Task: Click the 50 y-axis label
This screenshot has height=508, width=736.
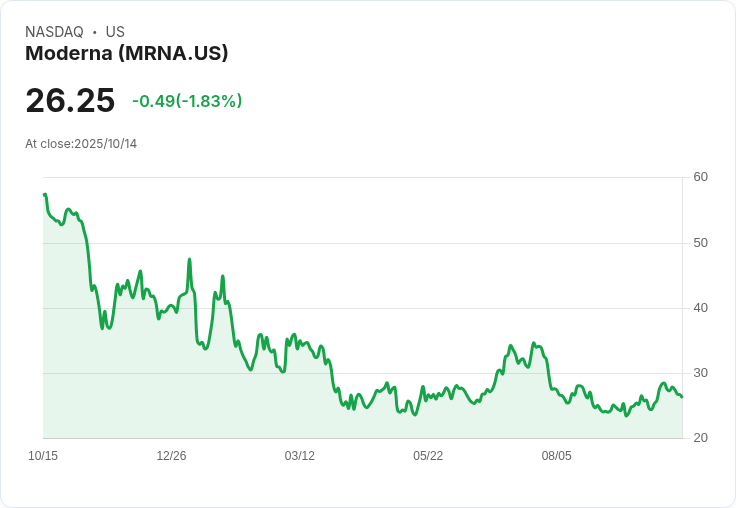Action: pos(700,243)
